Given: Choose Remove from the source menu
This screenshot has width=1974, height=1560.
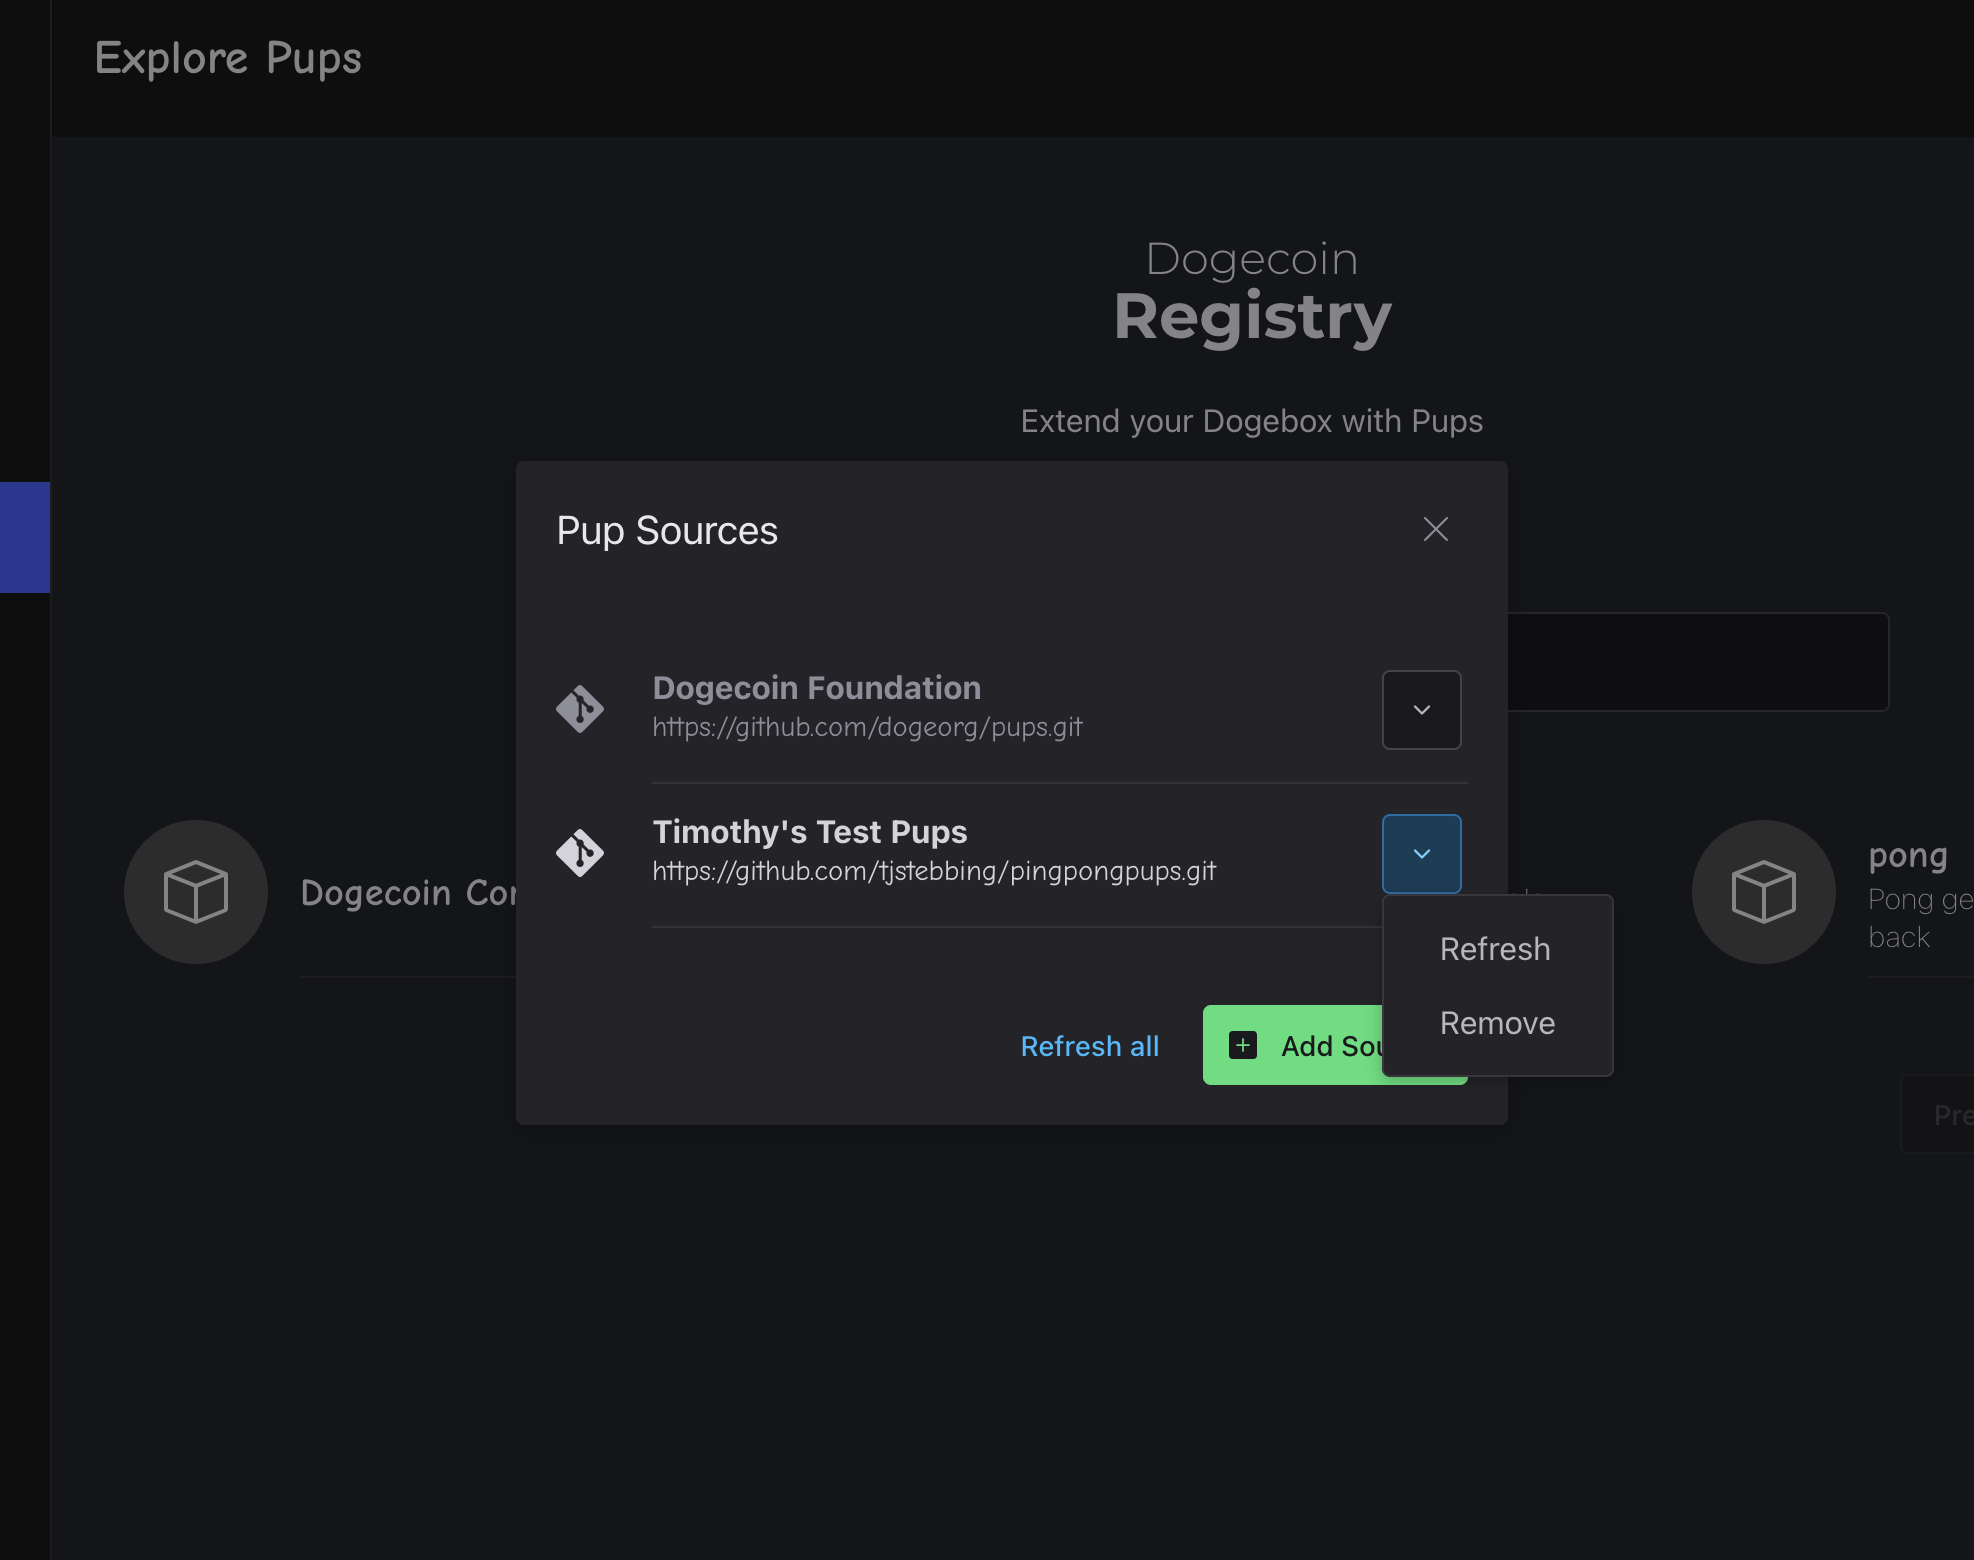Looking at the screenshot, I should [1497, 1023].
